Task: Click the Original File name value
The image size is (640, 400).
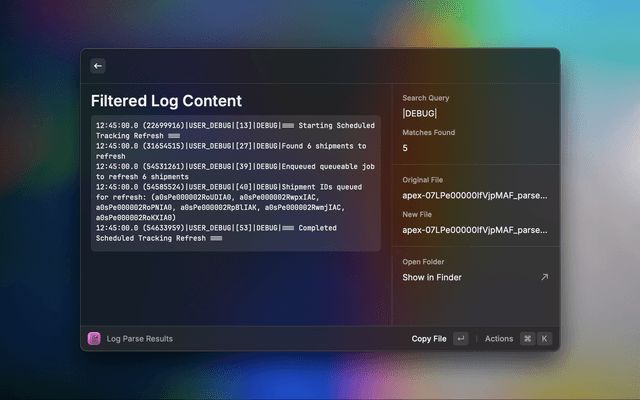Action: tap(475, 194)
